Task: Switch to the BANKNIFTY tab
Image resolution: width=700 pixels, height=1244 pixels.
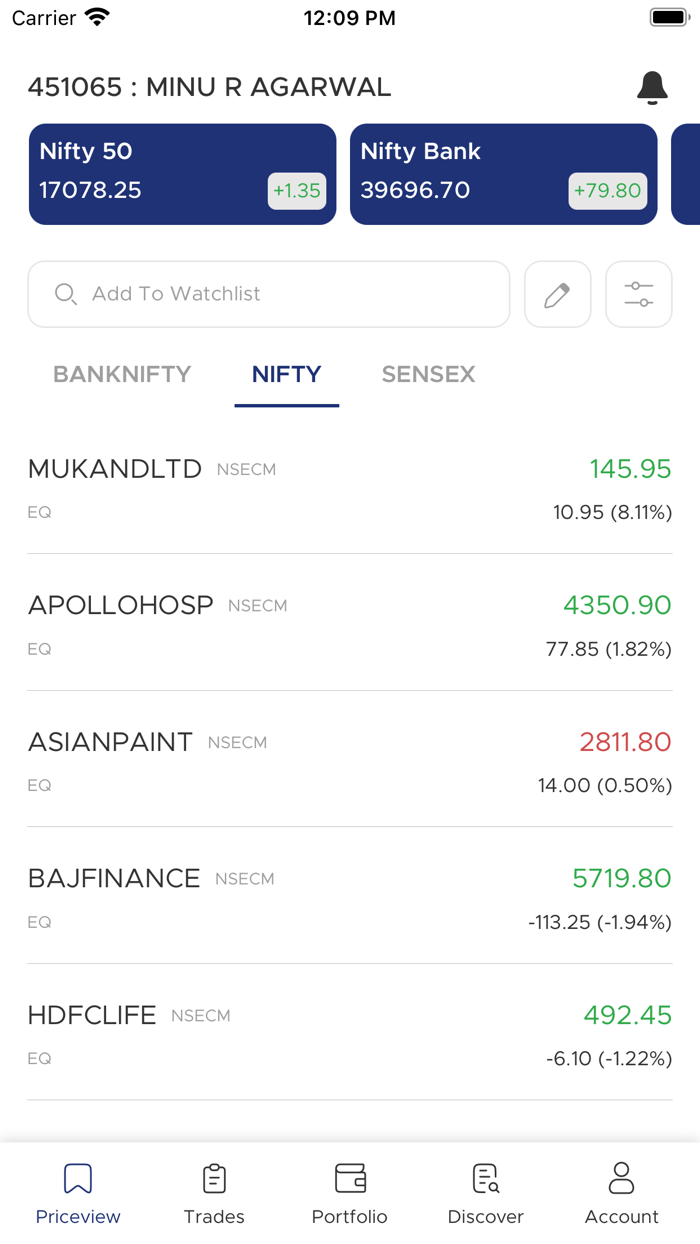Action: coord(122,375)
